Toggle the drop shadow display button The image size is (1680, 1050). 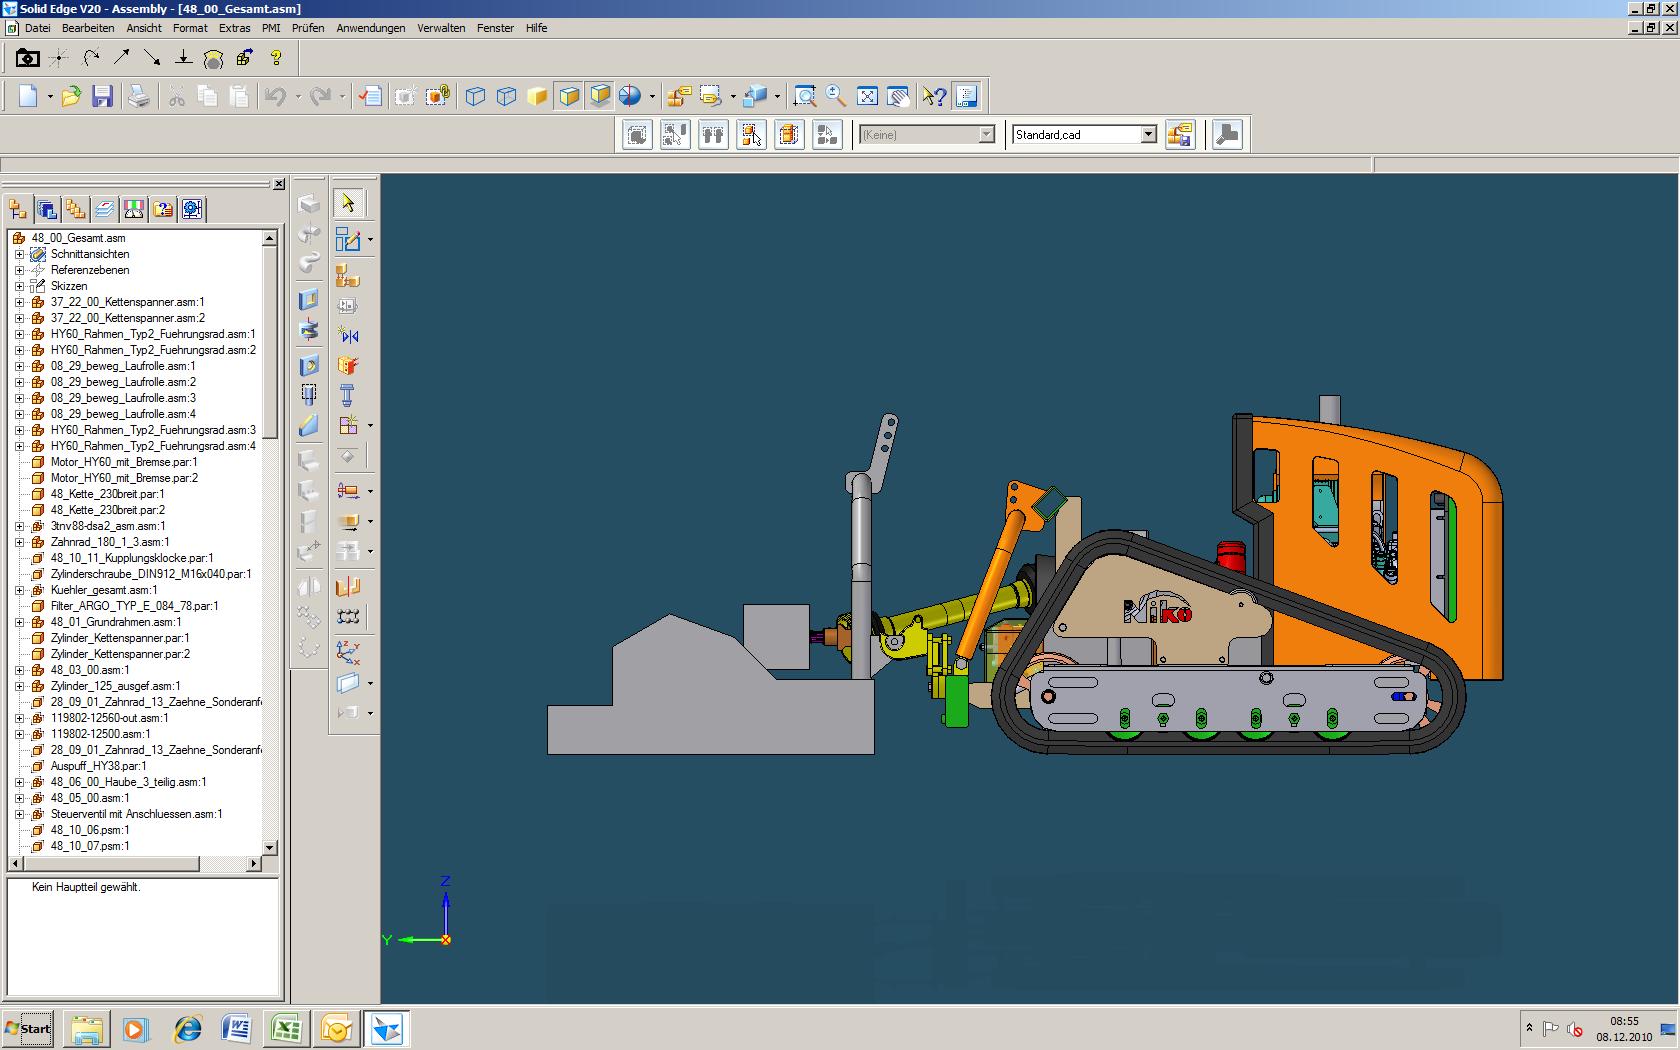(600, 96)
